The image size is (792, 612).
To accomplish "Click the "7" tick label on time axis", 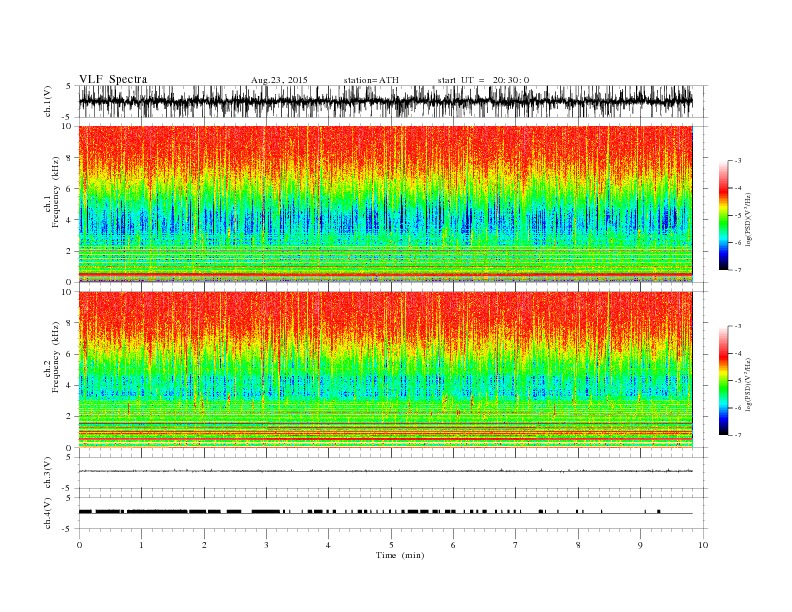I will pyautogui.click(x=516, y=545).
